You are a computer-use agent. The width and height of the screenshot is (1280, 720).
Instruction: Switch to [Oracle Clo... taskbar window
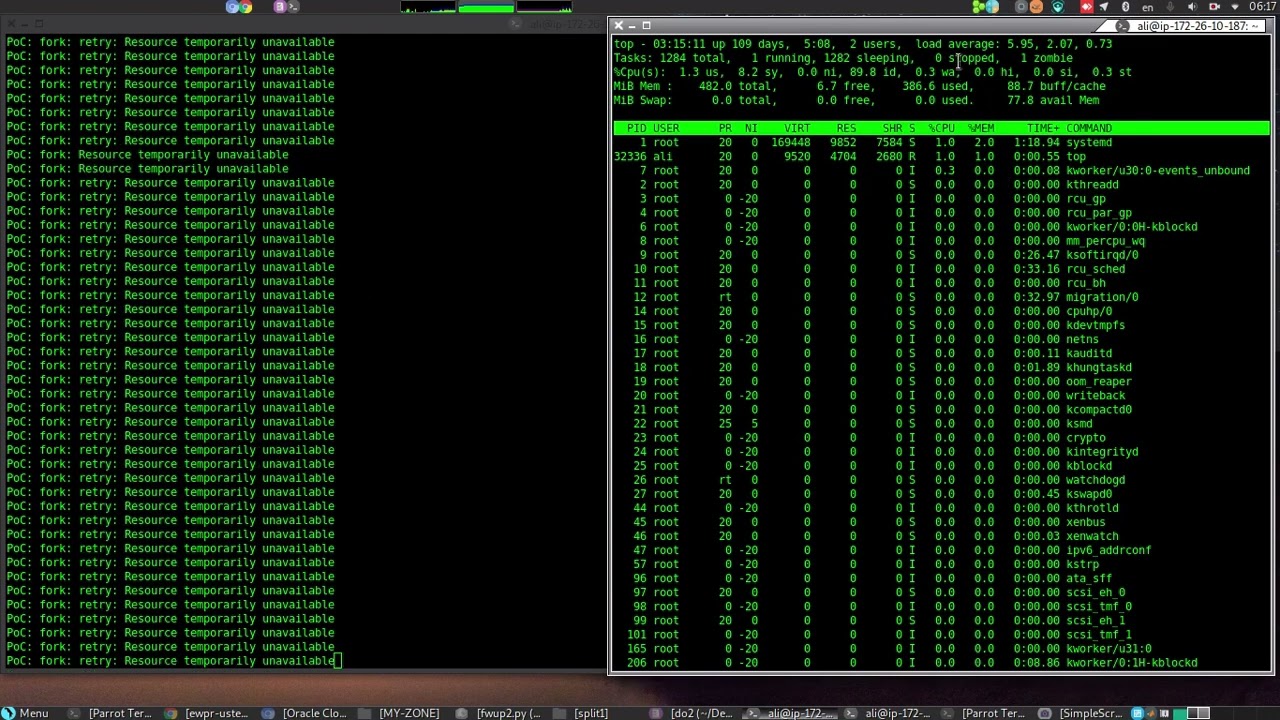304,713
